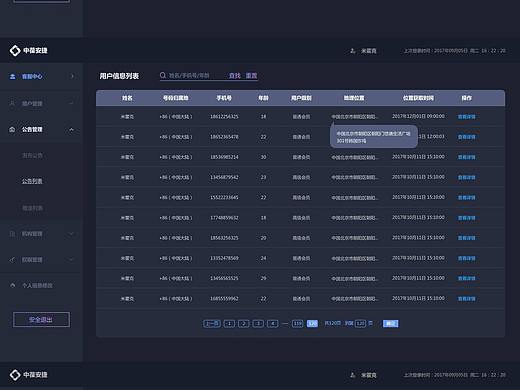The height and width of the screenshot is (390, 520).
Task: Go to page 4 in pagination
Action: [x=273, y=323]
